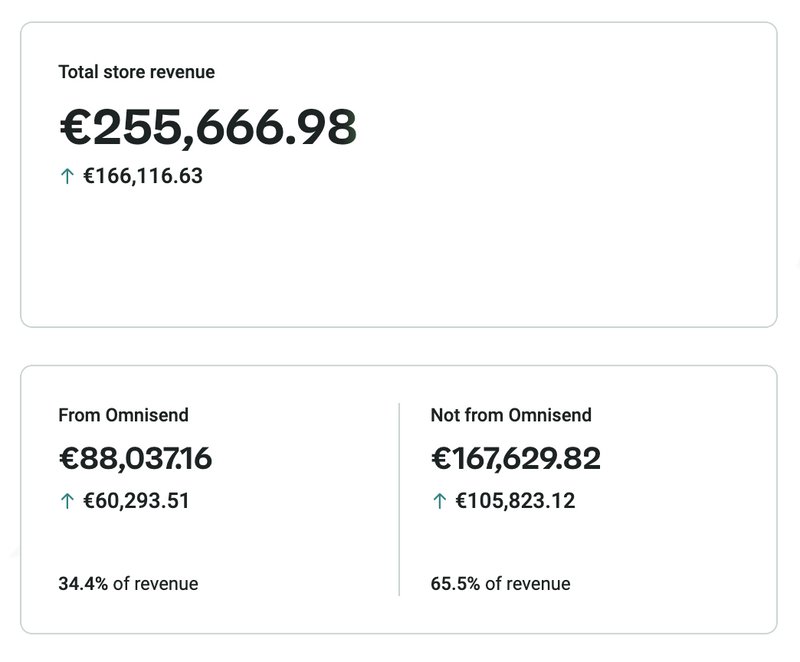The image size is (800, 662).
Task: Click the euro sign in €88,037.16
Action: tap(69, 459)
